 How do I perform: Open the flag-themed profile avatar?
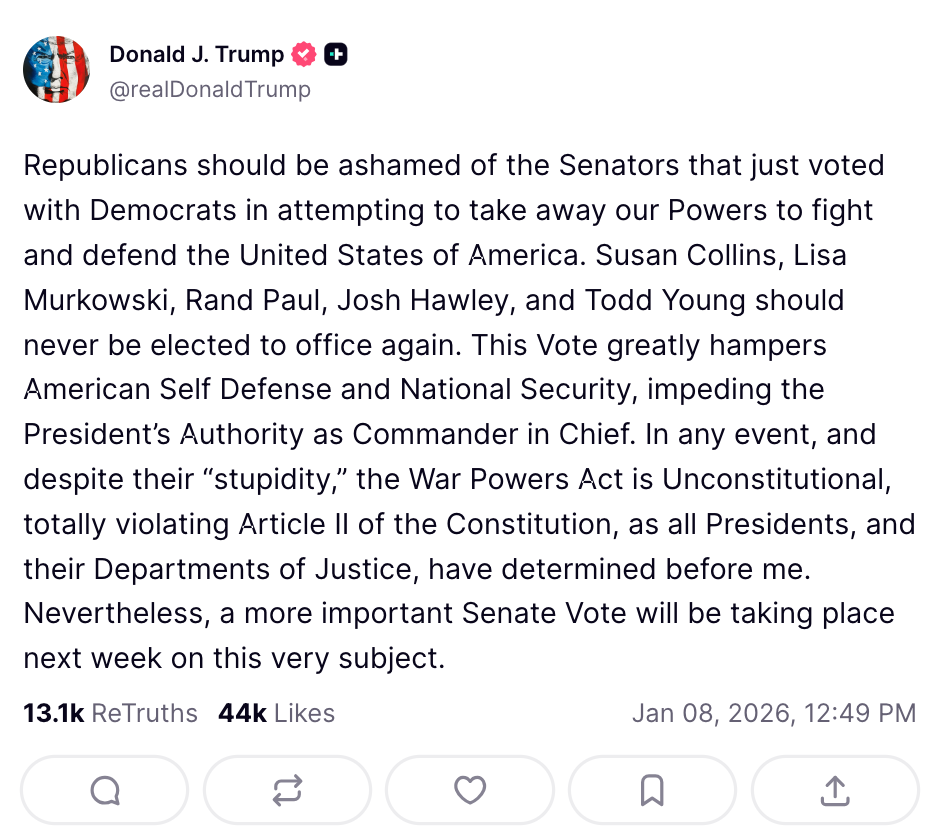point(57,70)
